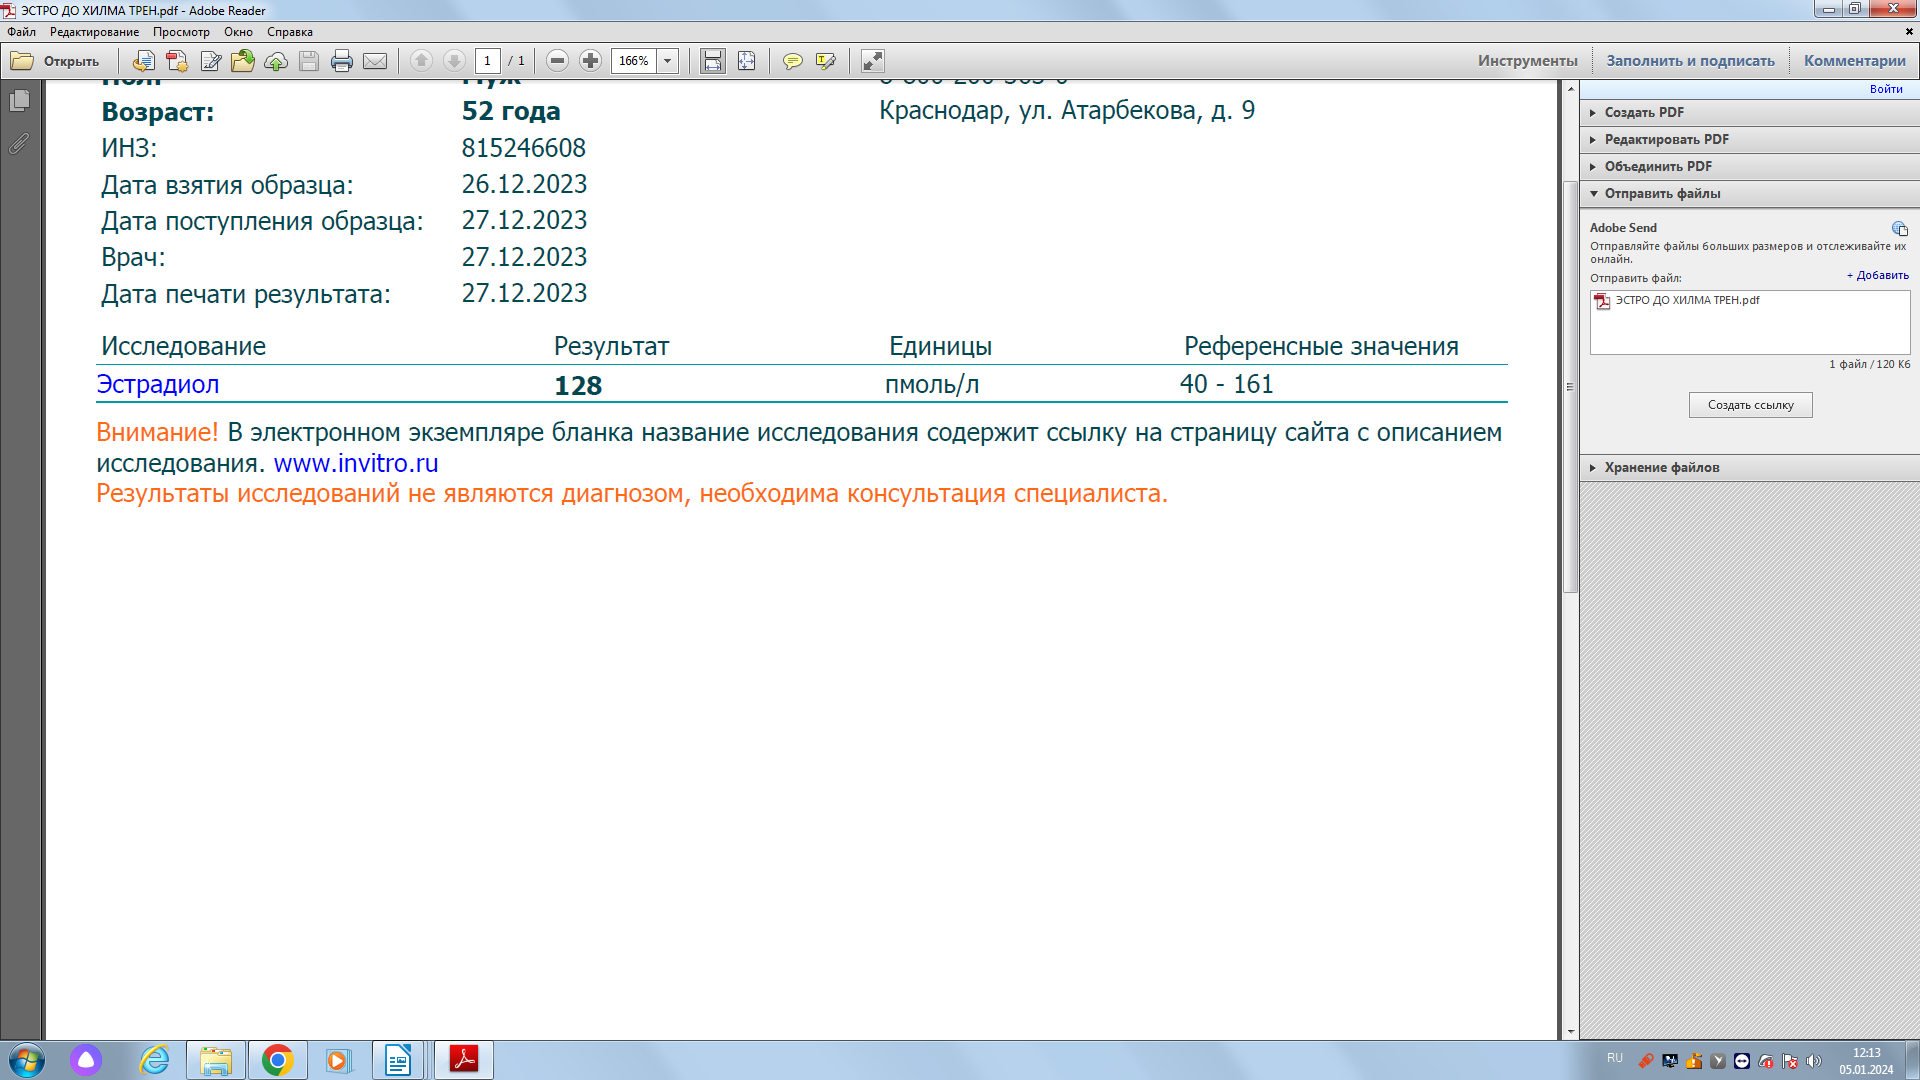The image size is (1920, 1080).
Task: Click the Print file icon
Action: click(x=342, y=61)
